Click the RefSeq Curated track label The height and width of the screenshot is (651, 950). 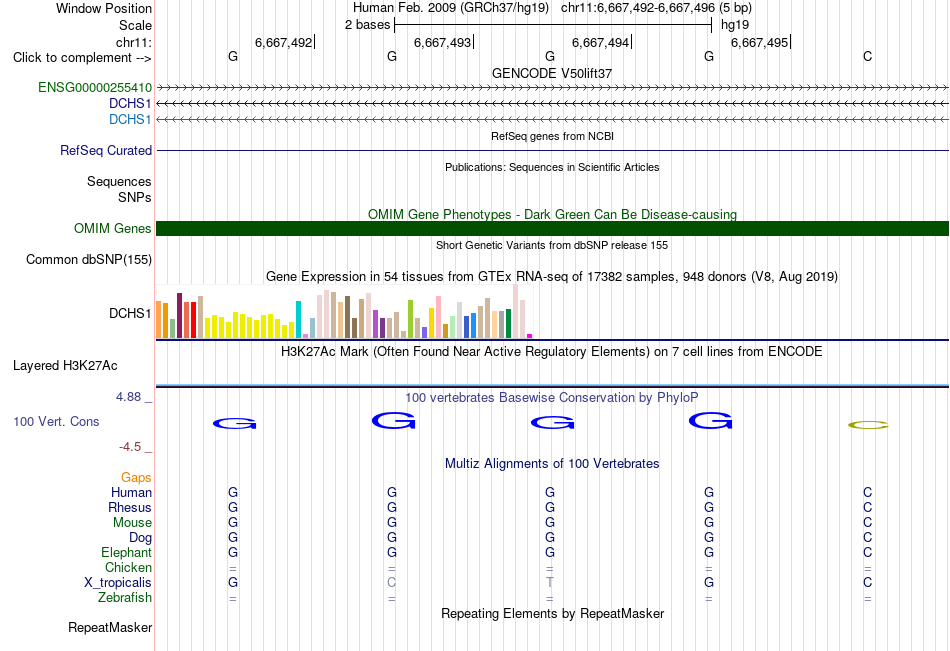point(106,150)
